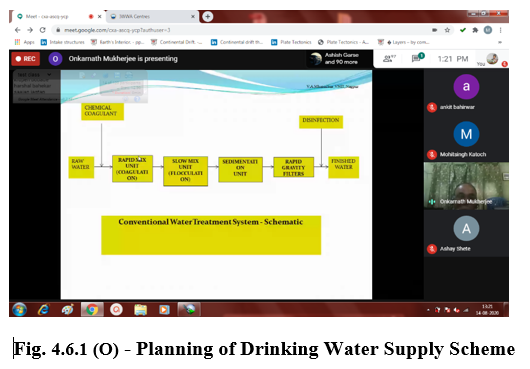This screenshot has height=369, width=530.
Task: Open the participants list icon
Action: point(389,58)
